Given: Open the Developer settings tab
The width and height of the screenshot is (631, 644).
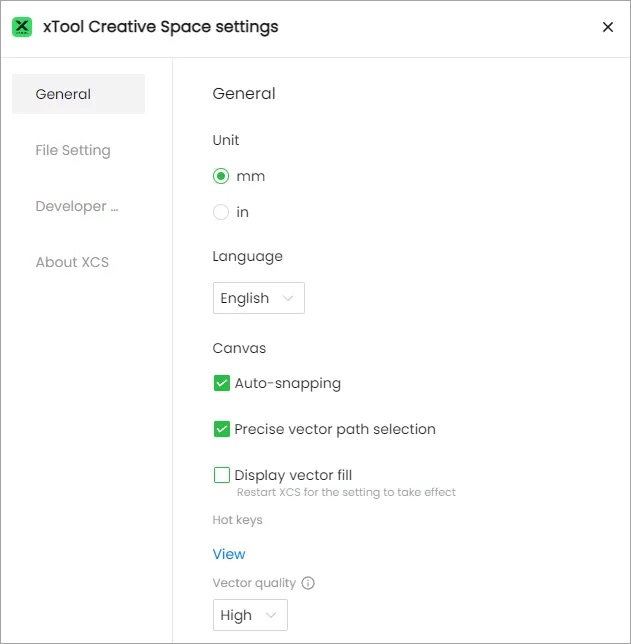Looking at the screenshot, I should 78,206.
